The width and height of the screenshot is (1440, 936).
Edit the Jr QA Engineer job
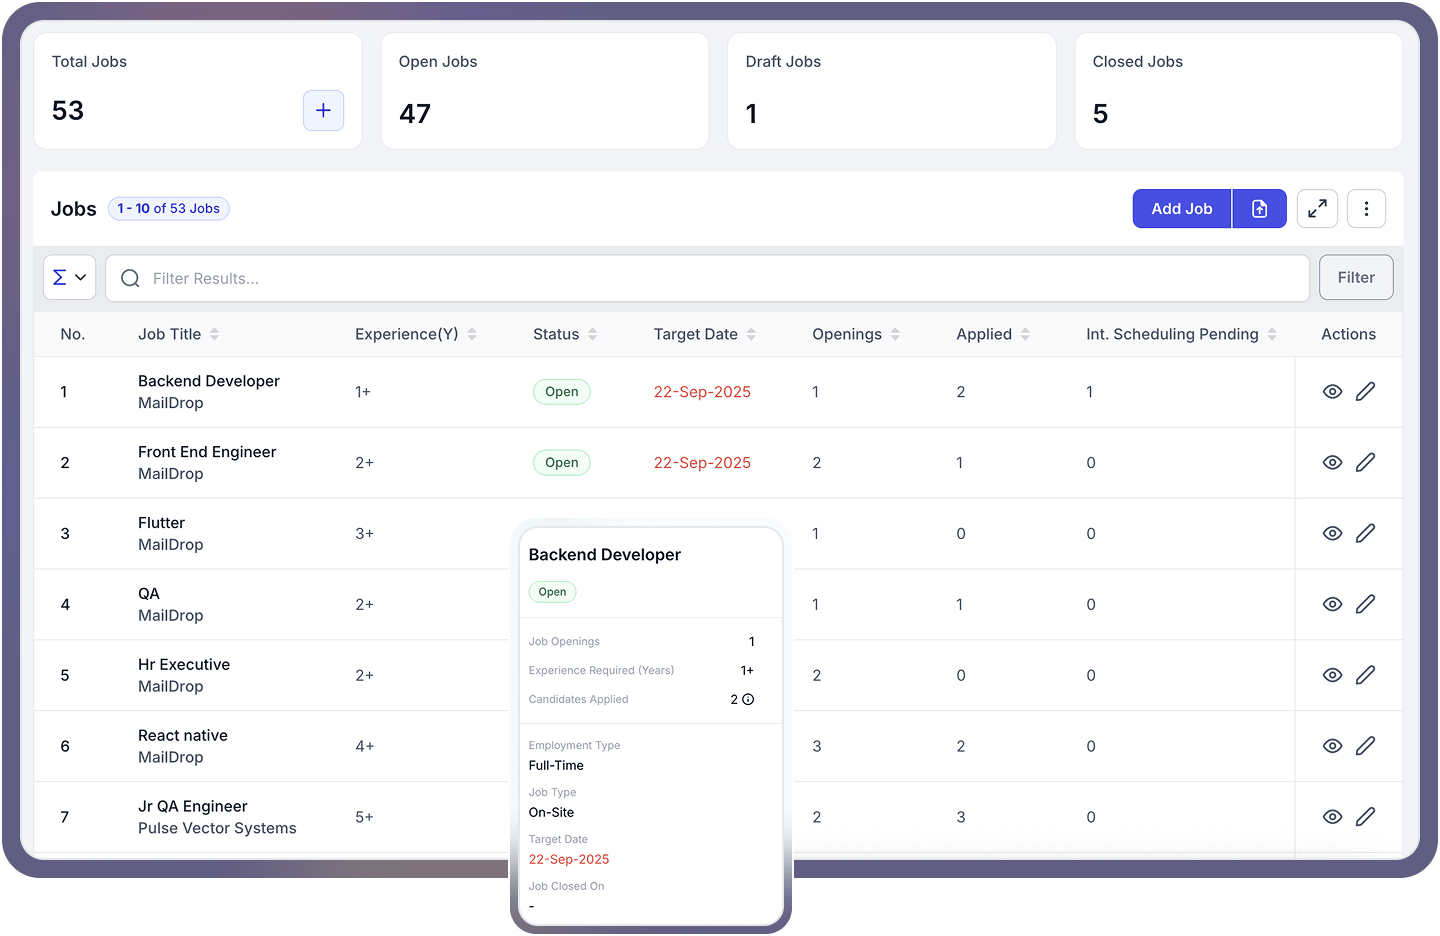pyautogui.click(x=1366, y=816)
